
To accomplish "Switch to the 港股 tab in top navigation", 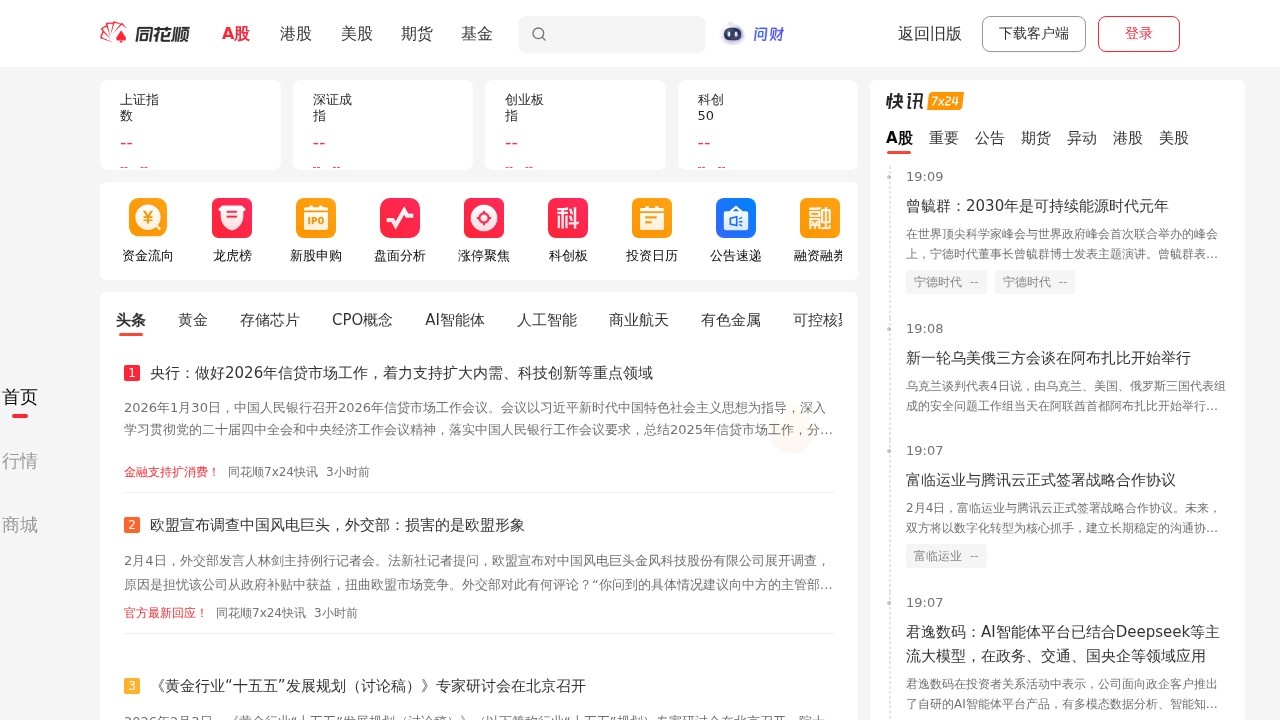I will tap(295, 33).
